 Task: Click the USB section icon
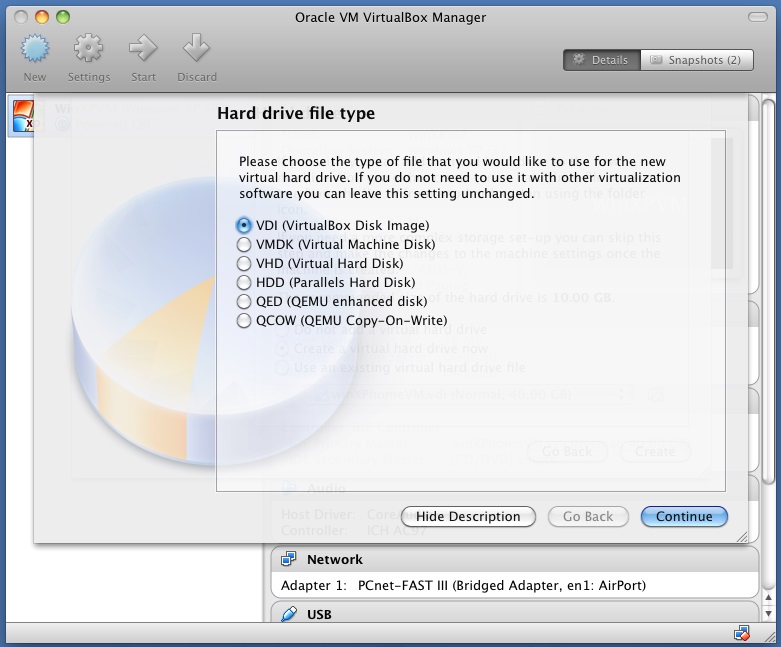288,614
